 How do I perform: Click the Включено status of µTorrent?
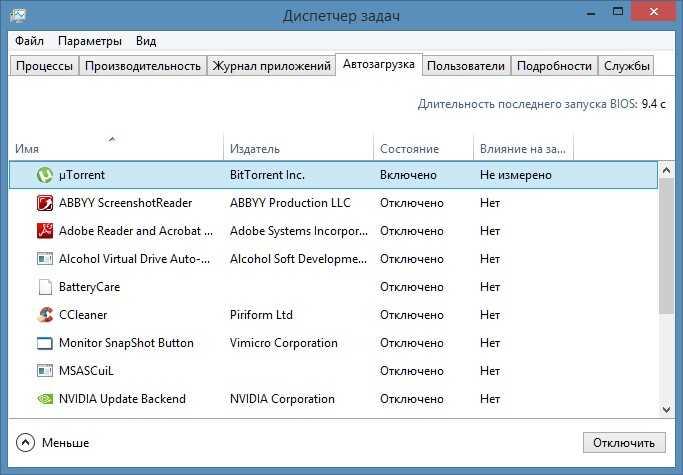coord(408,175)
